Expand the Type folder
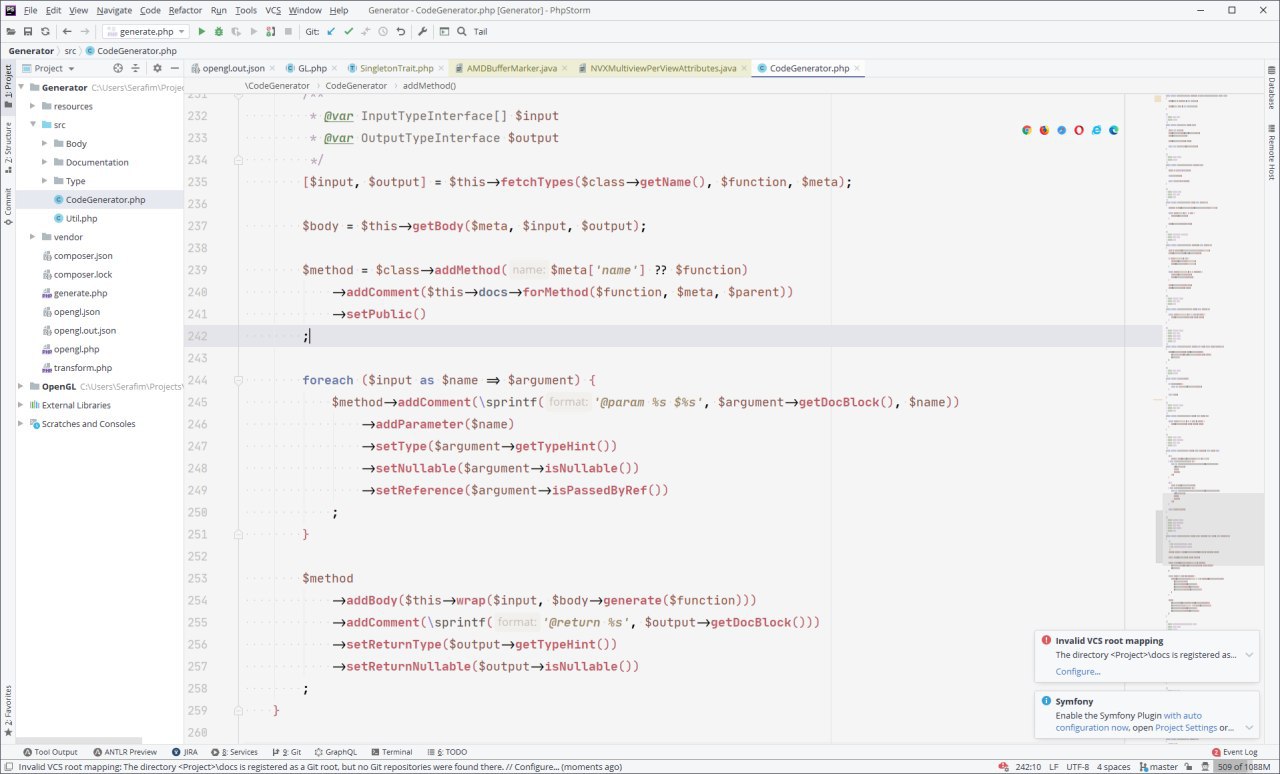This screenshot has width=1280, height=774. [x=45, y=181]
